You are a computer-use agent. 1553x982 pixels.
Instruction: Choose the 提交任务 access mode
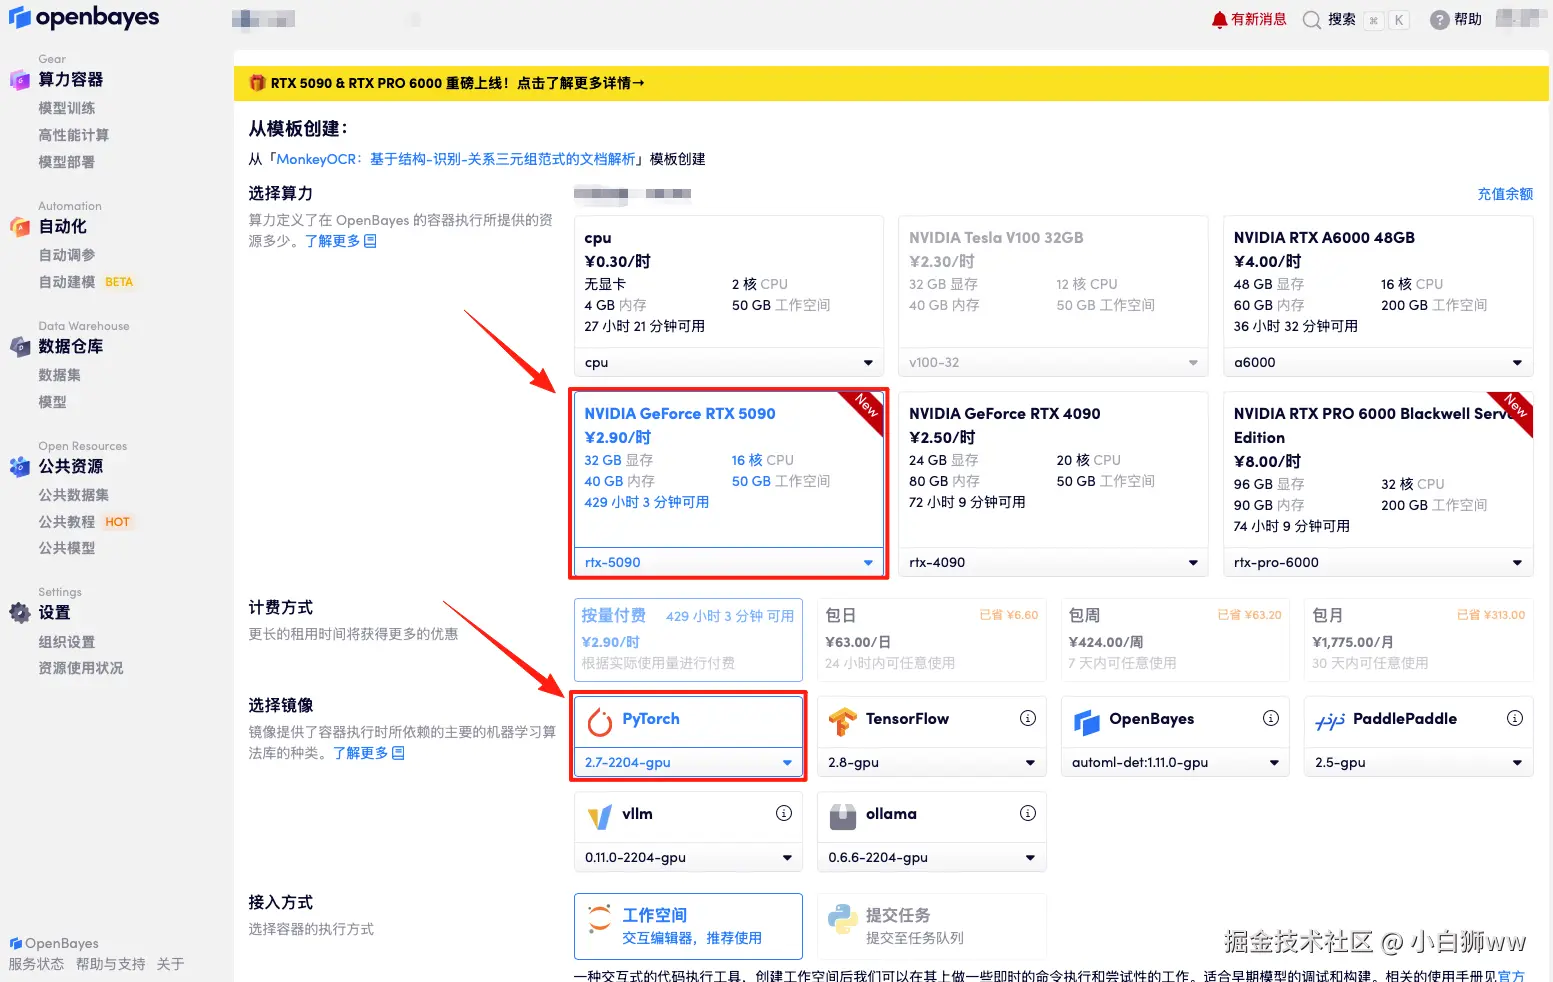pos(932,926)
